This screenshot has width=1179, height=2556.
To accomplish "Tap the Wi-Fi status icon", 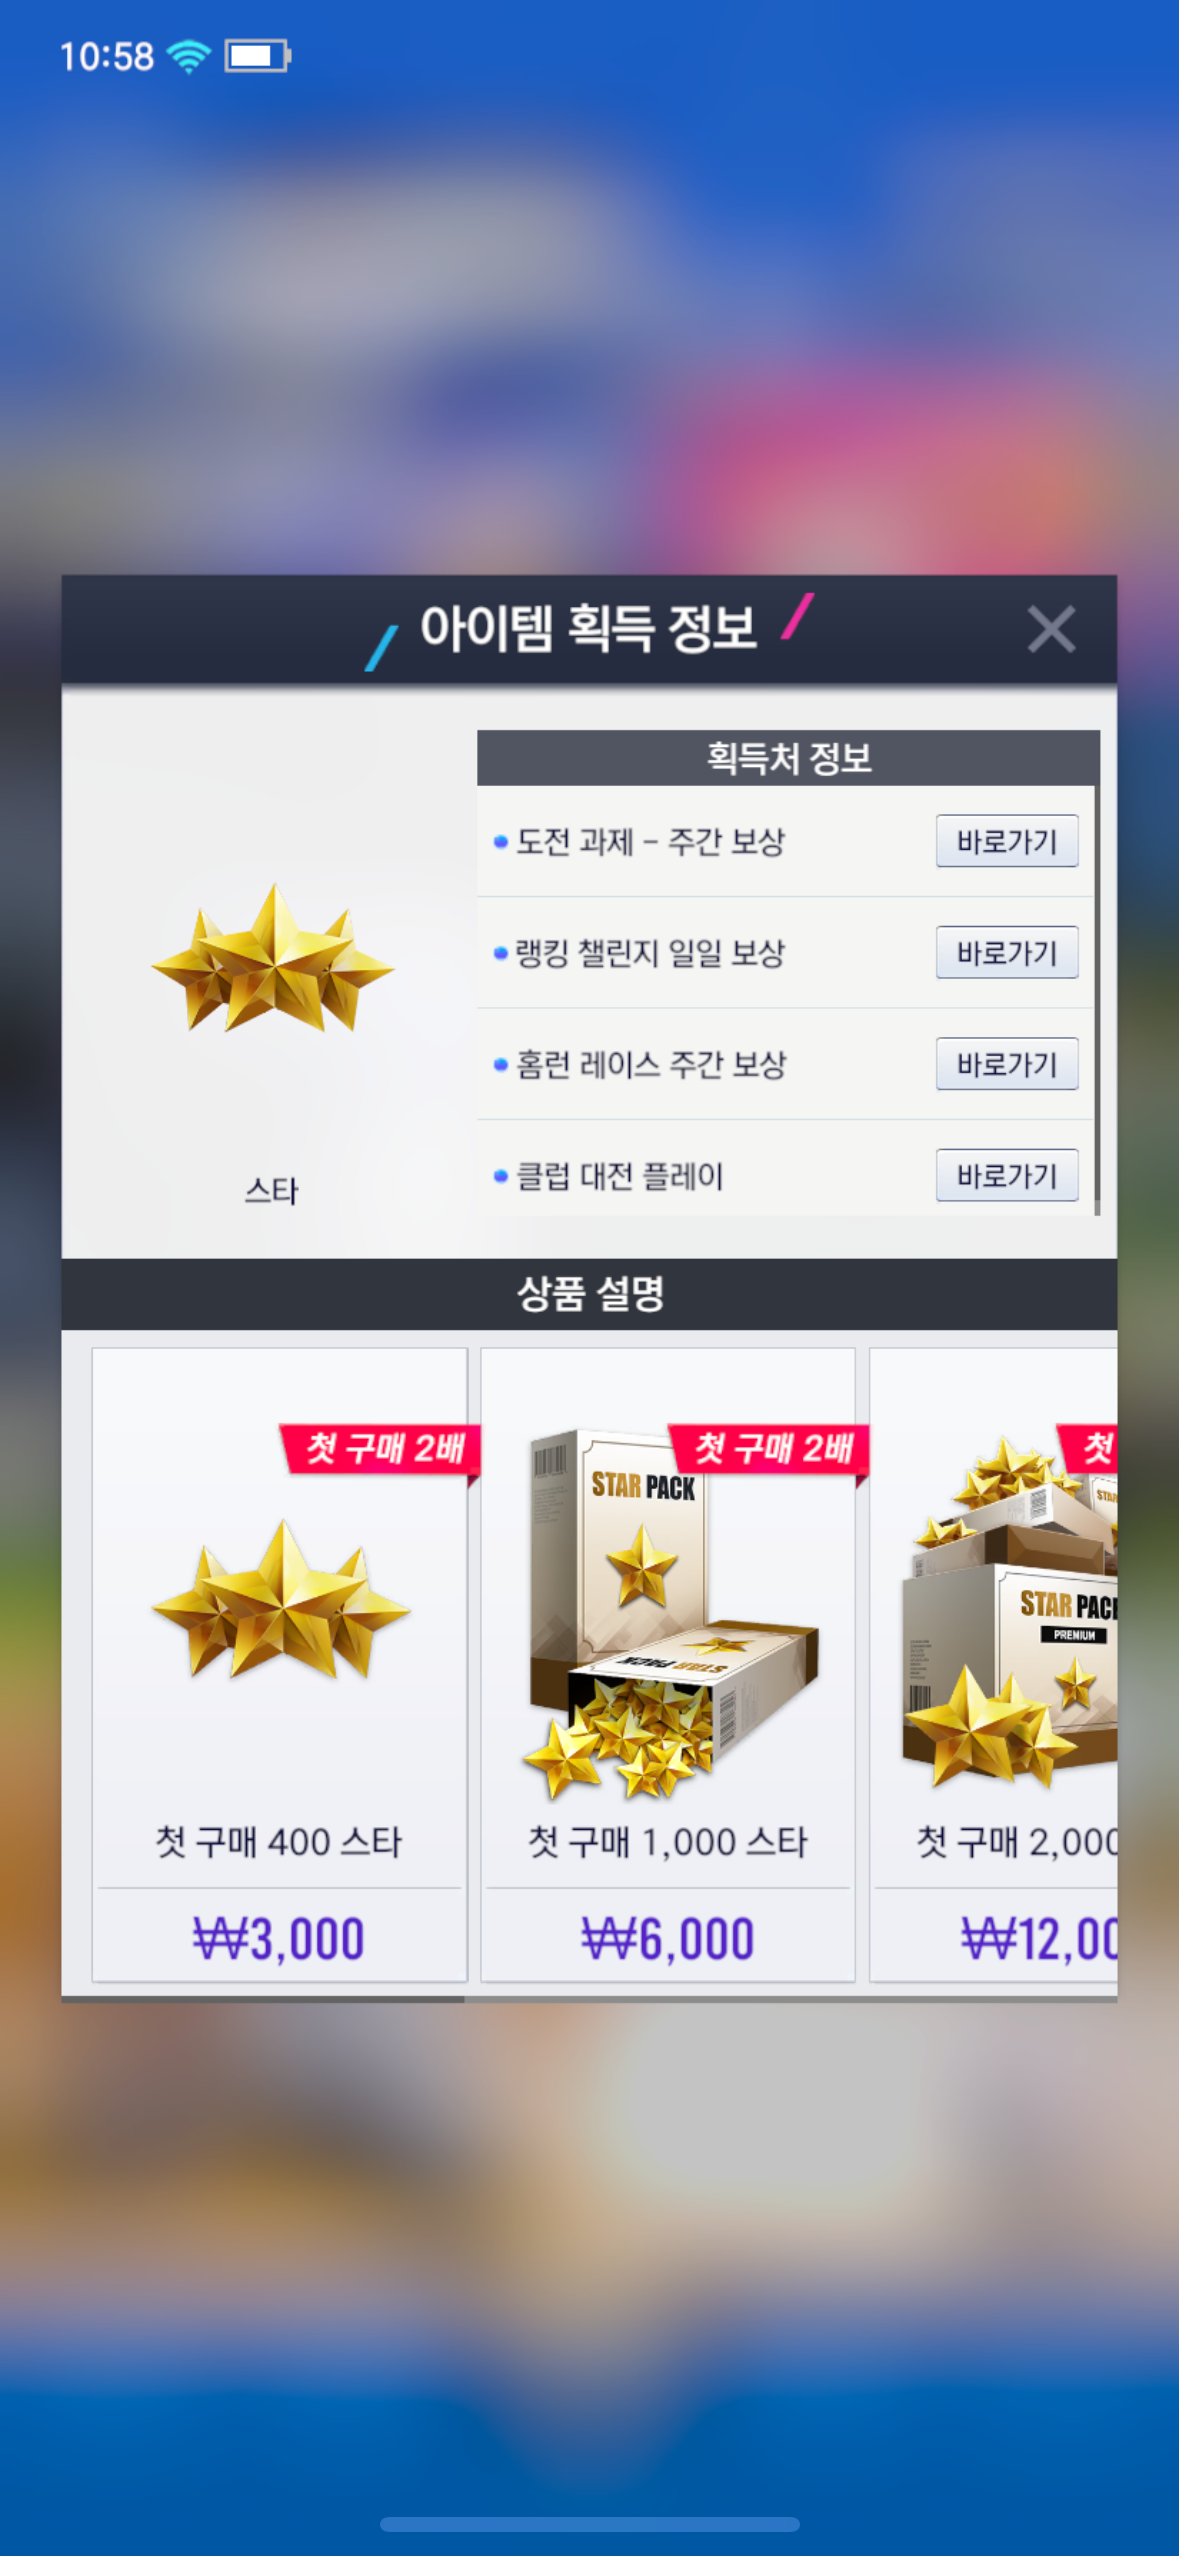I will pos(189,56).
